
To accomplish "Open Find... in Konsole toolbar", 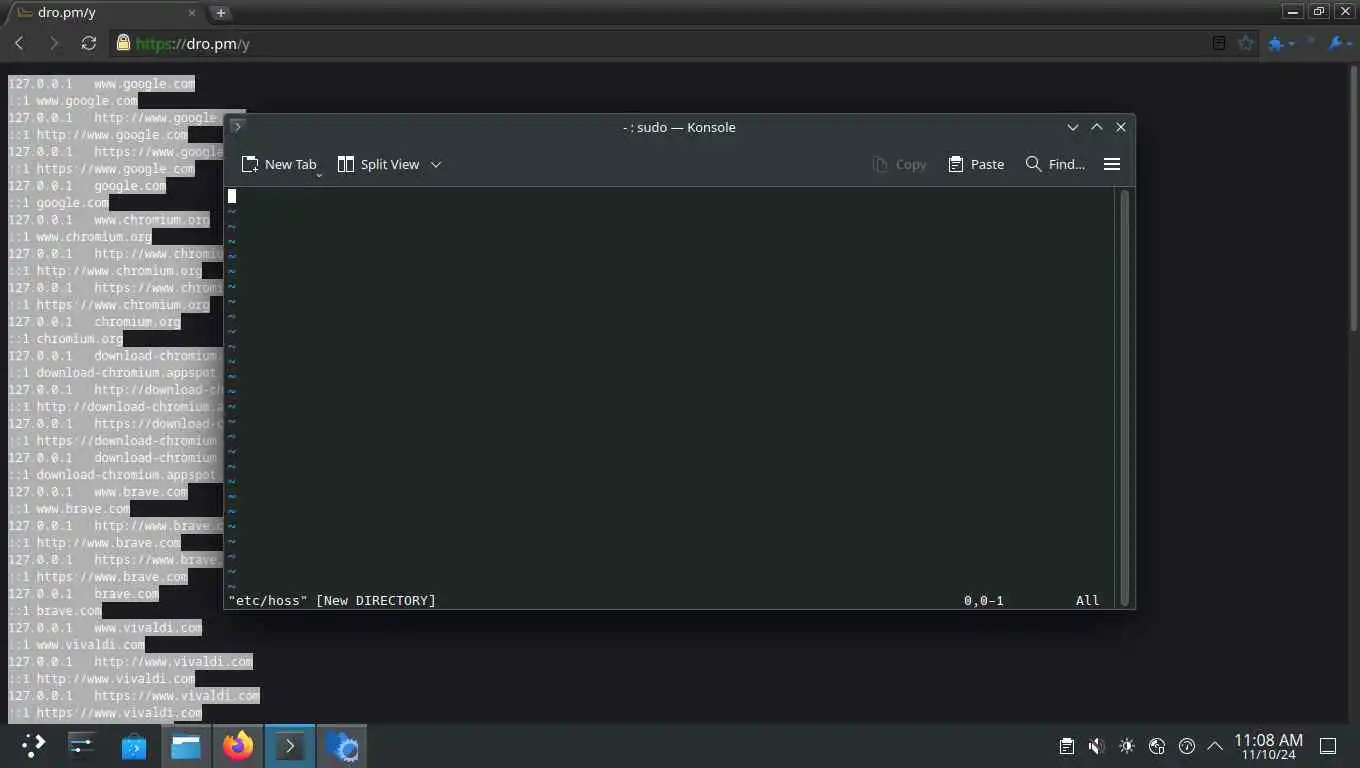I will [x=1055, y=164].
